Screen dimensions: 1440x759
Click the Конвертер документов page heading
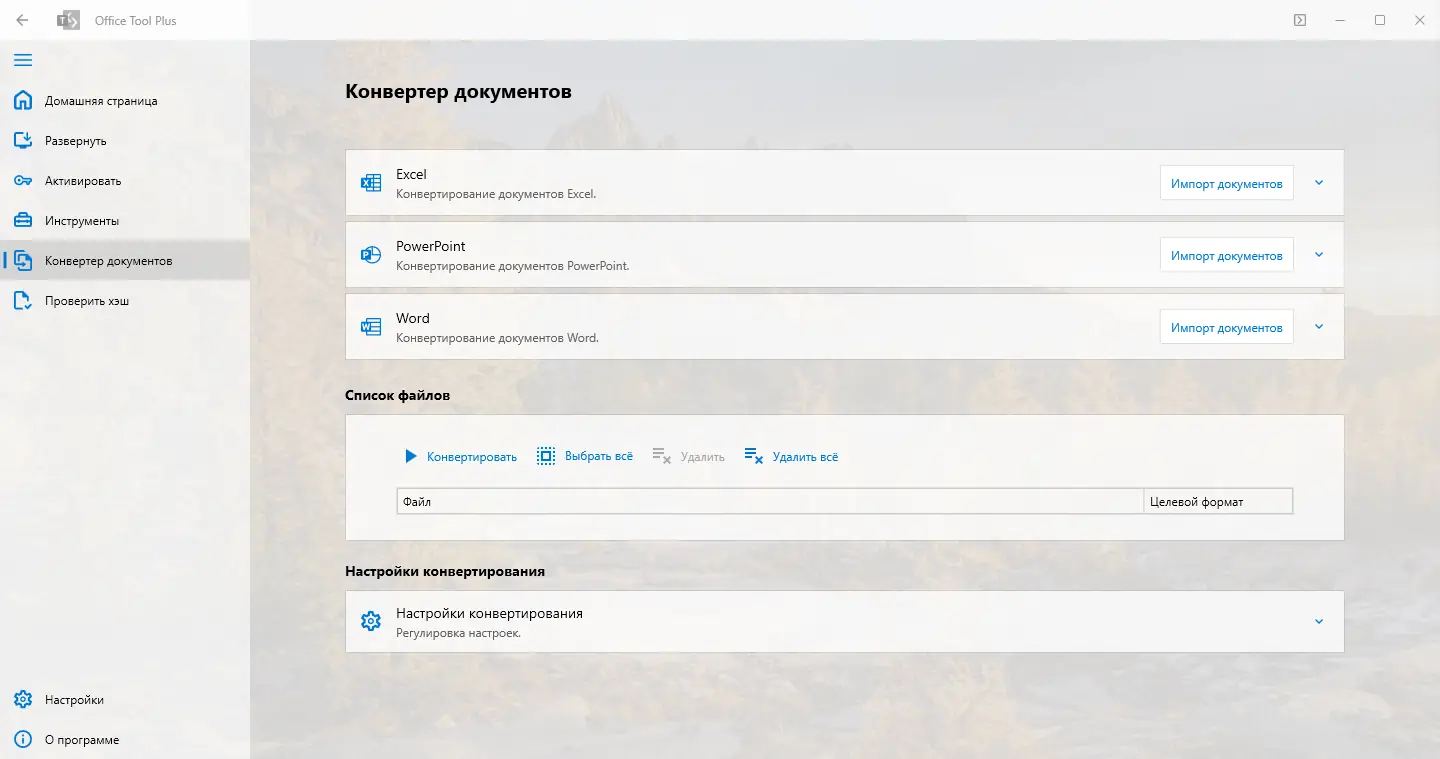click(x=458, y=92)
